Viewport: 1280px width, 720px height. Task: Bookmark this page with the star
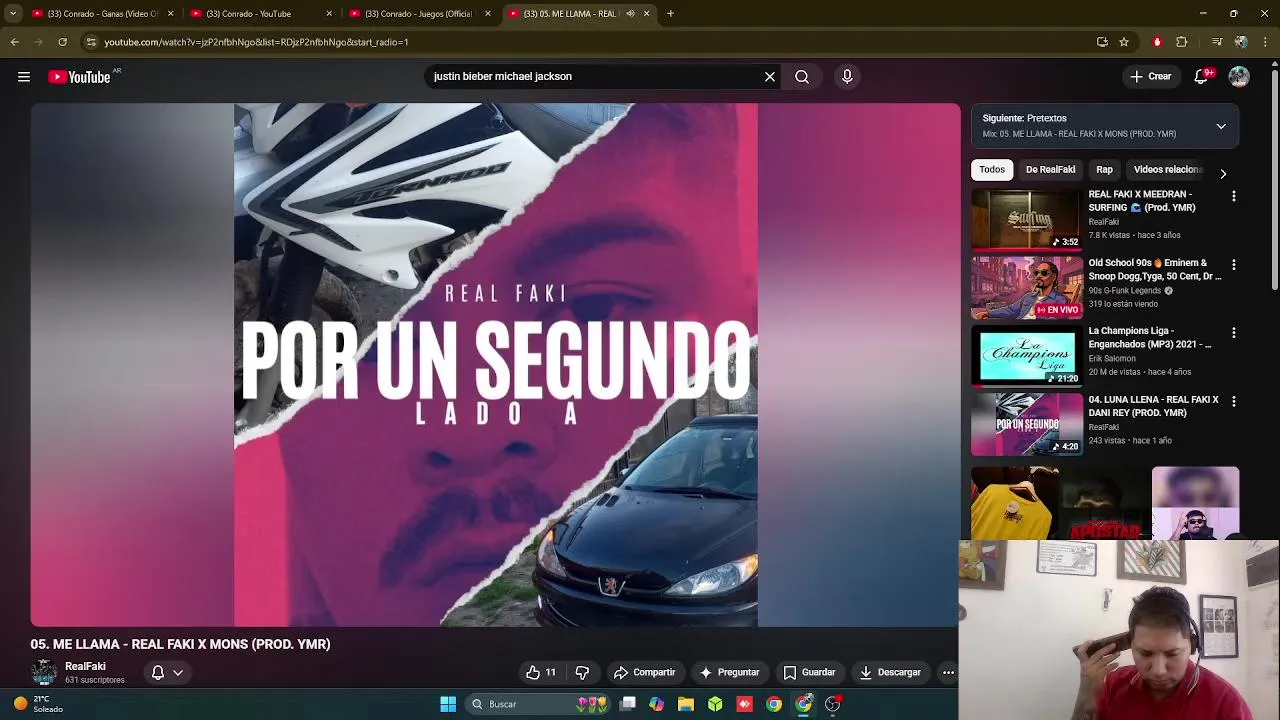pos(1124,42)
